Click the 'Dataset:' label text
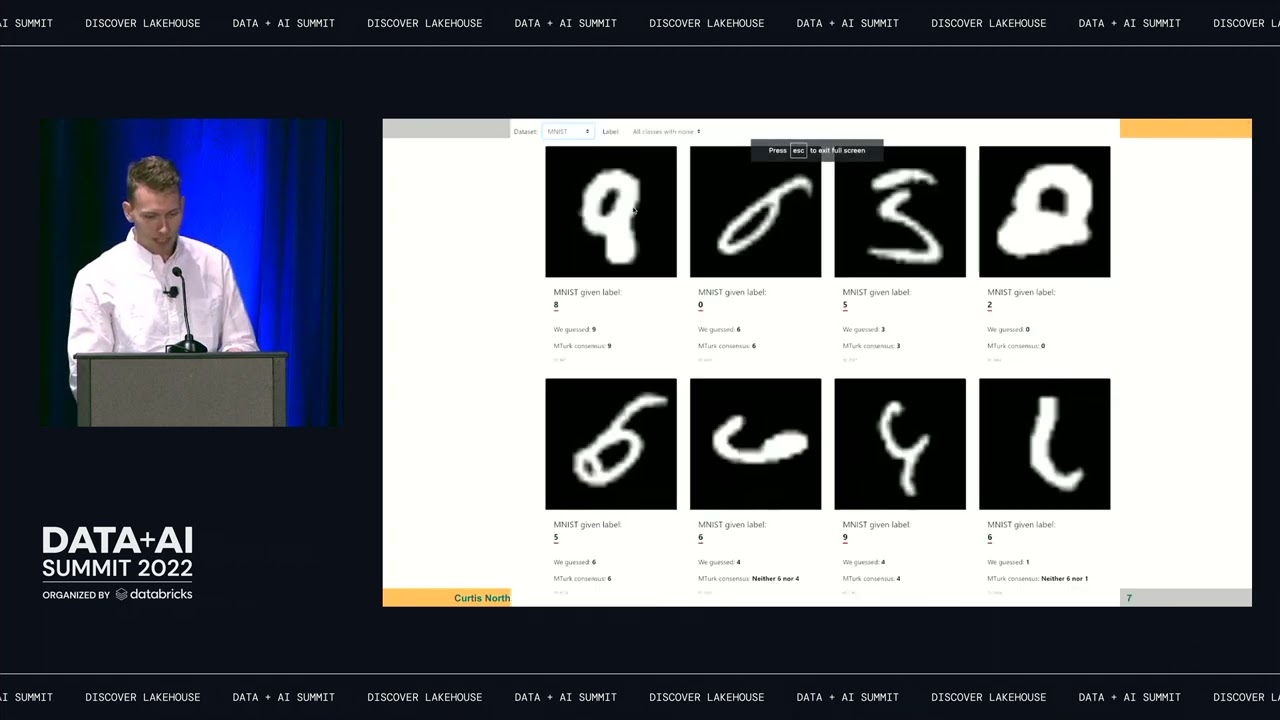Screen dimensions: 1280x720 click(x=525, y=131)
